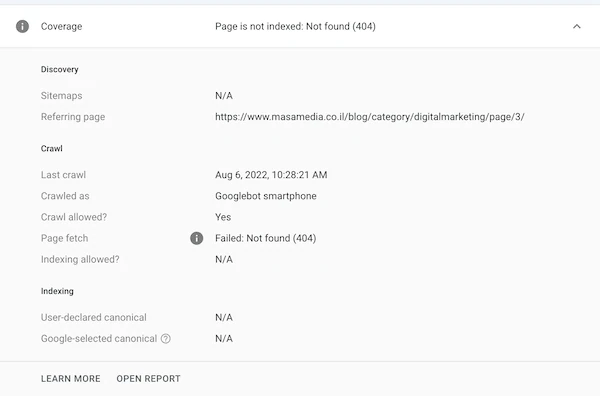Click the Discovery section heading
600x396 pixels.
point(60,69)
